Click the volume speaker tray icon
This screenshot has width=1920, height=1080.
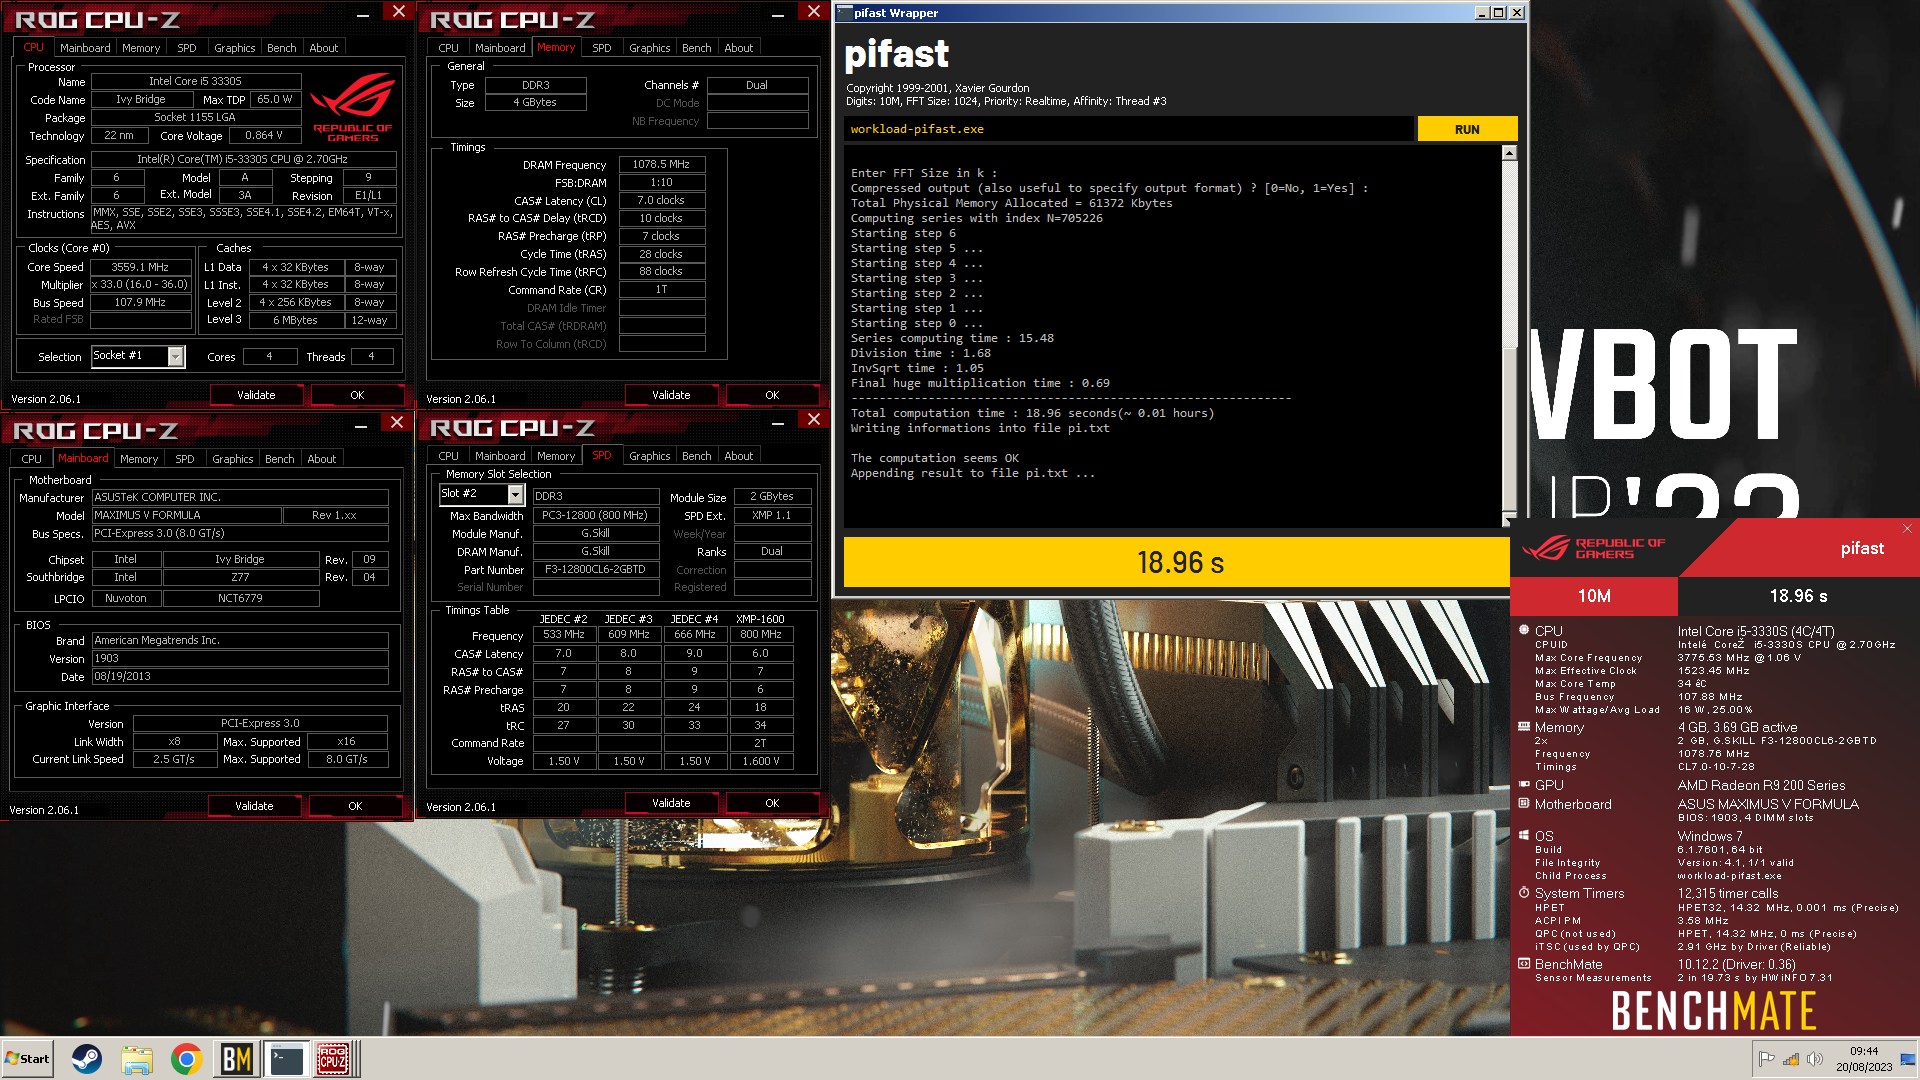pyautogui.click(x=1814, y=1059)
